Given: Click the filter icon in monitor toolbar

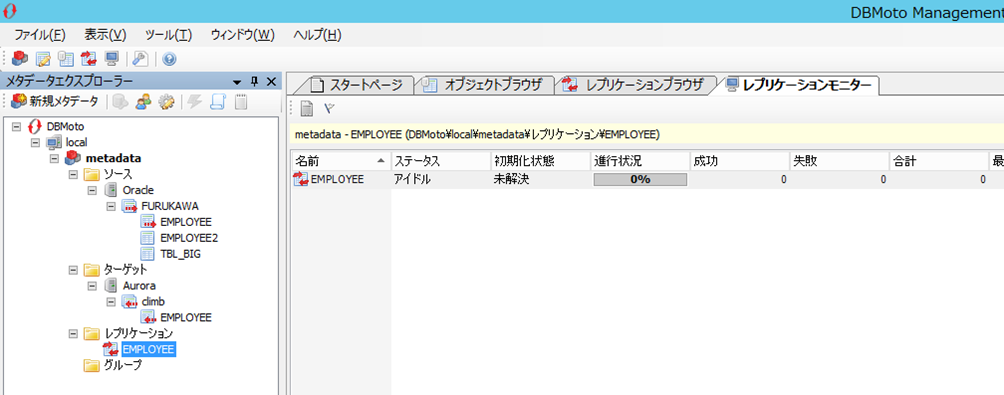Looking at the screenshot, I should click(x=329, y=108).
